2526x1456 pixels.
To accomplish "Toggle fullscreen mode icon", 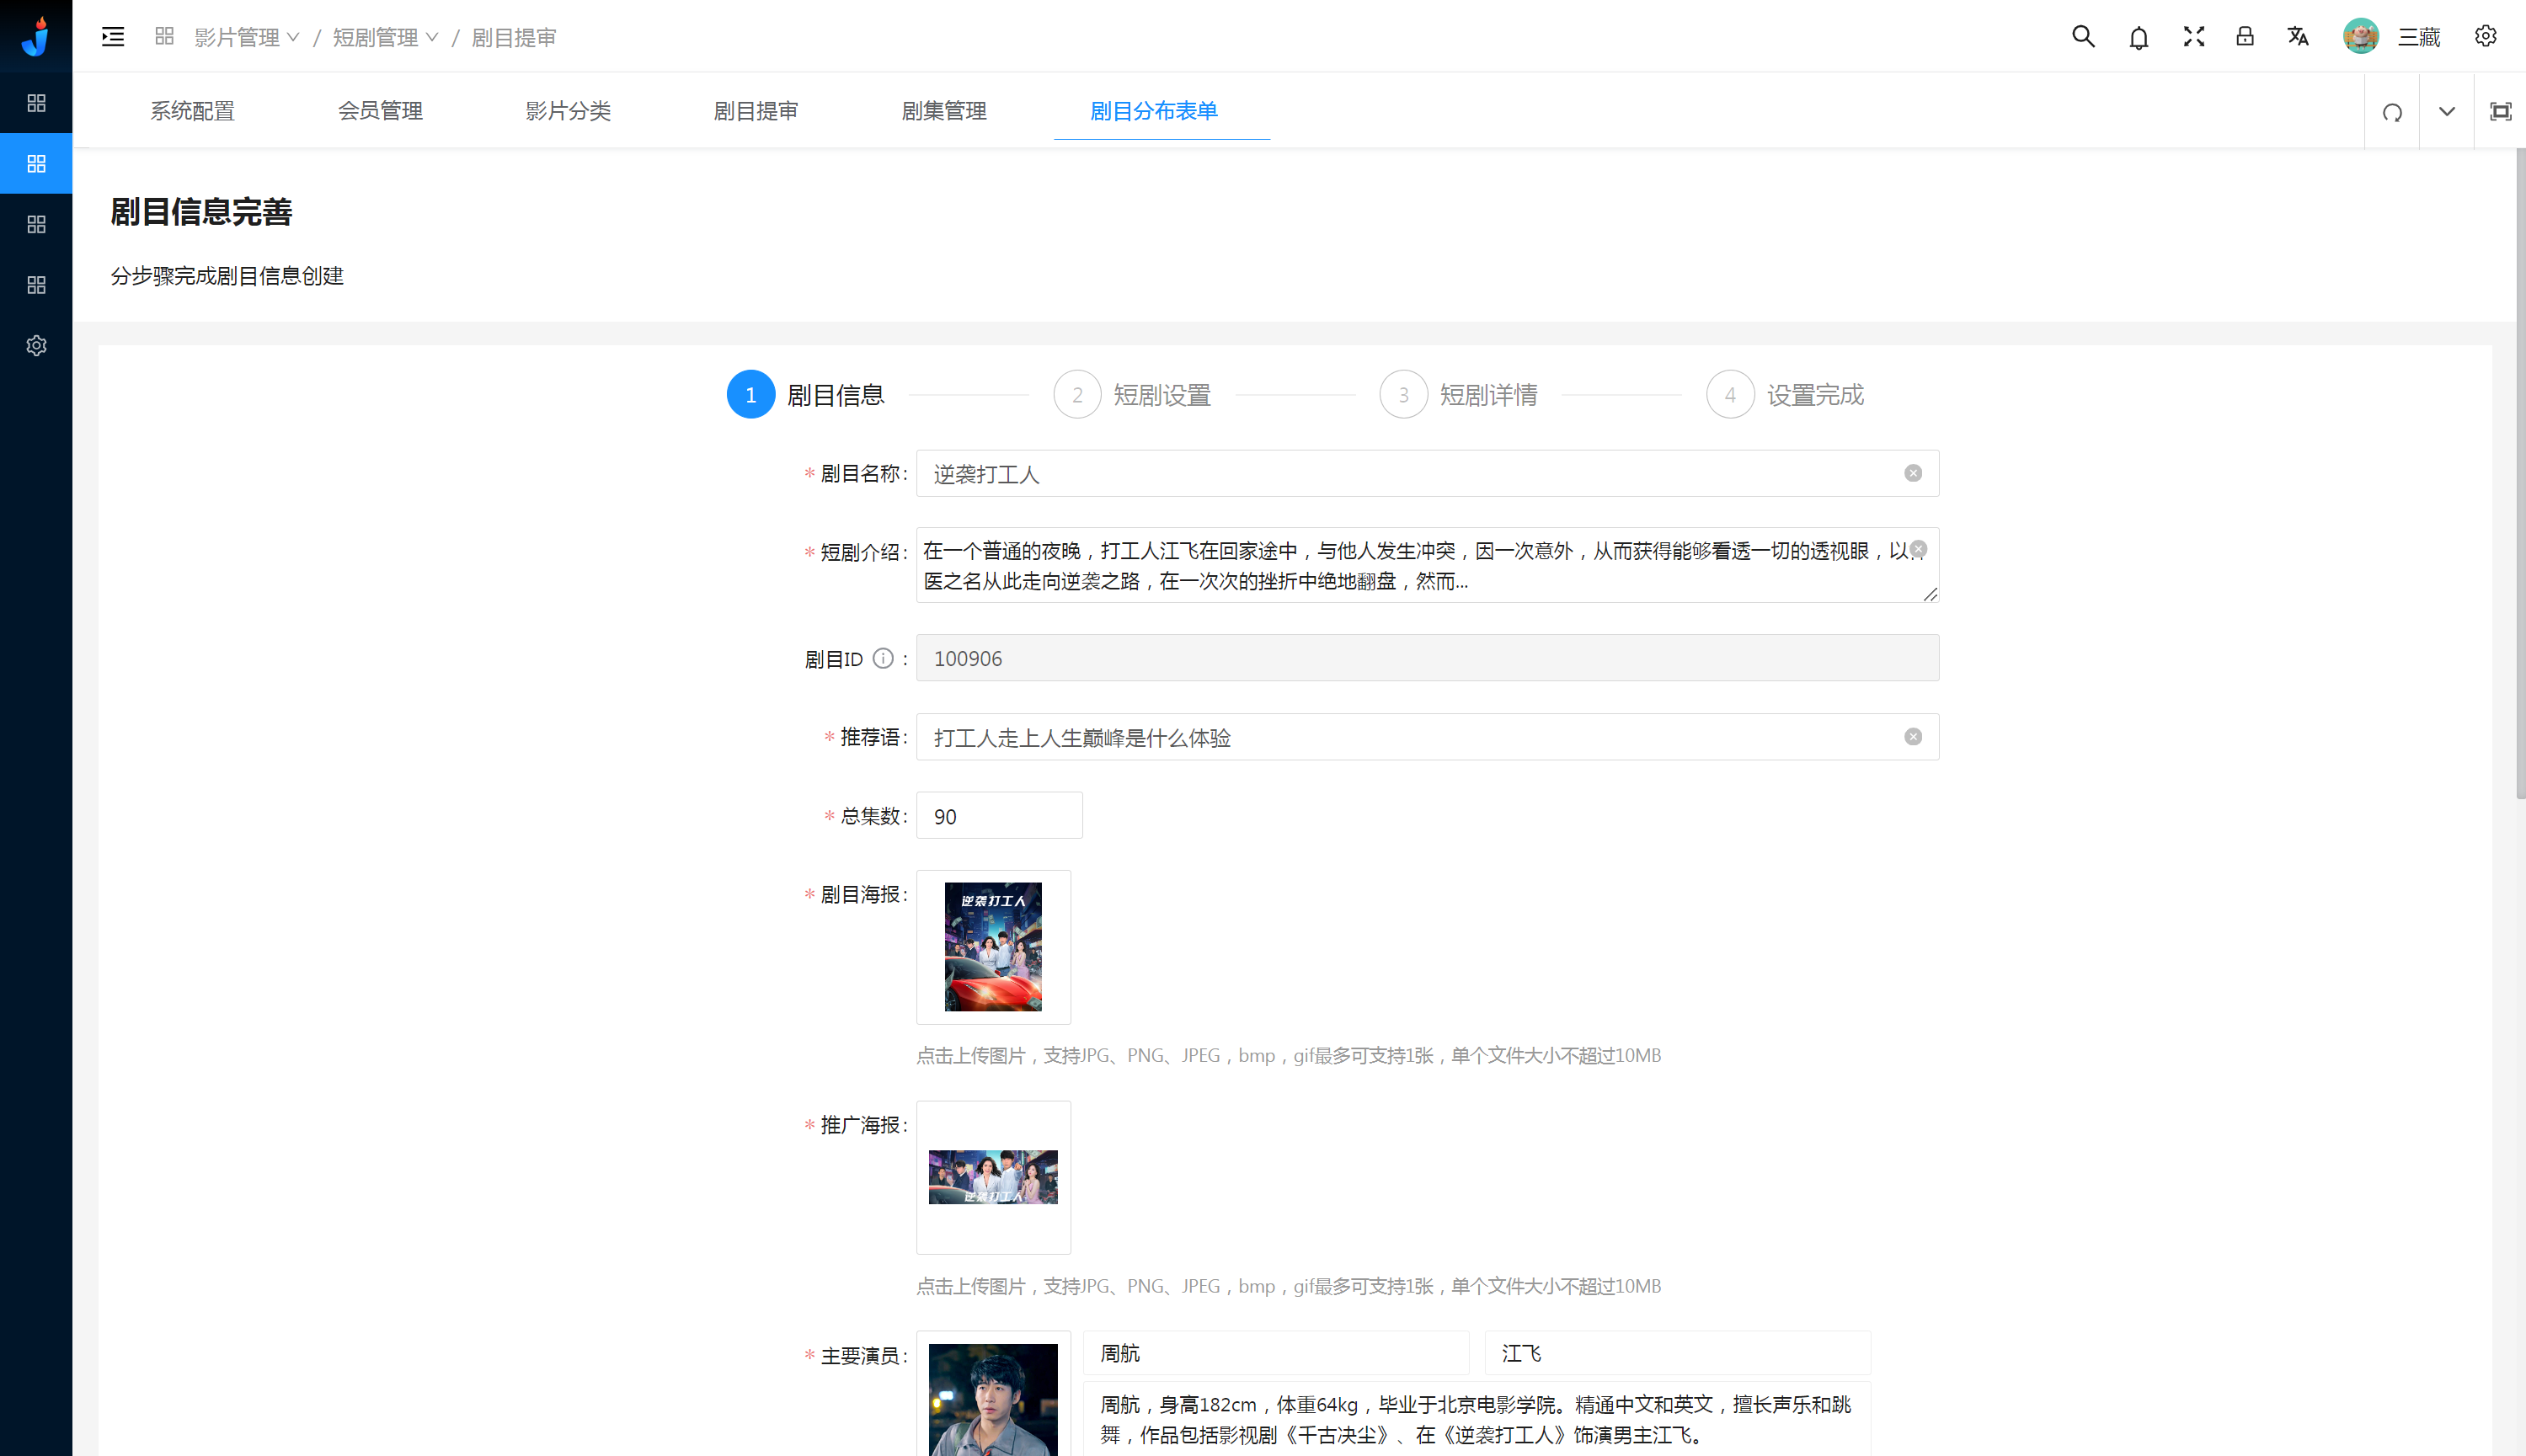I will pyautogui.click(x=2193, y=37).
